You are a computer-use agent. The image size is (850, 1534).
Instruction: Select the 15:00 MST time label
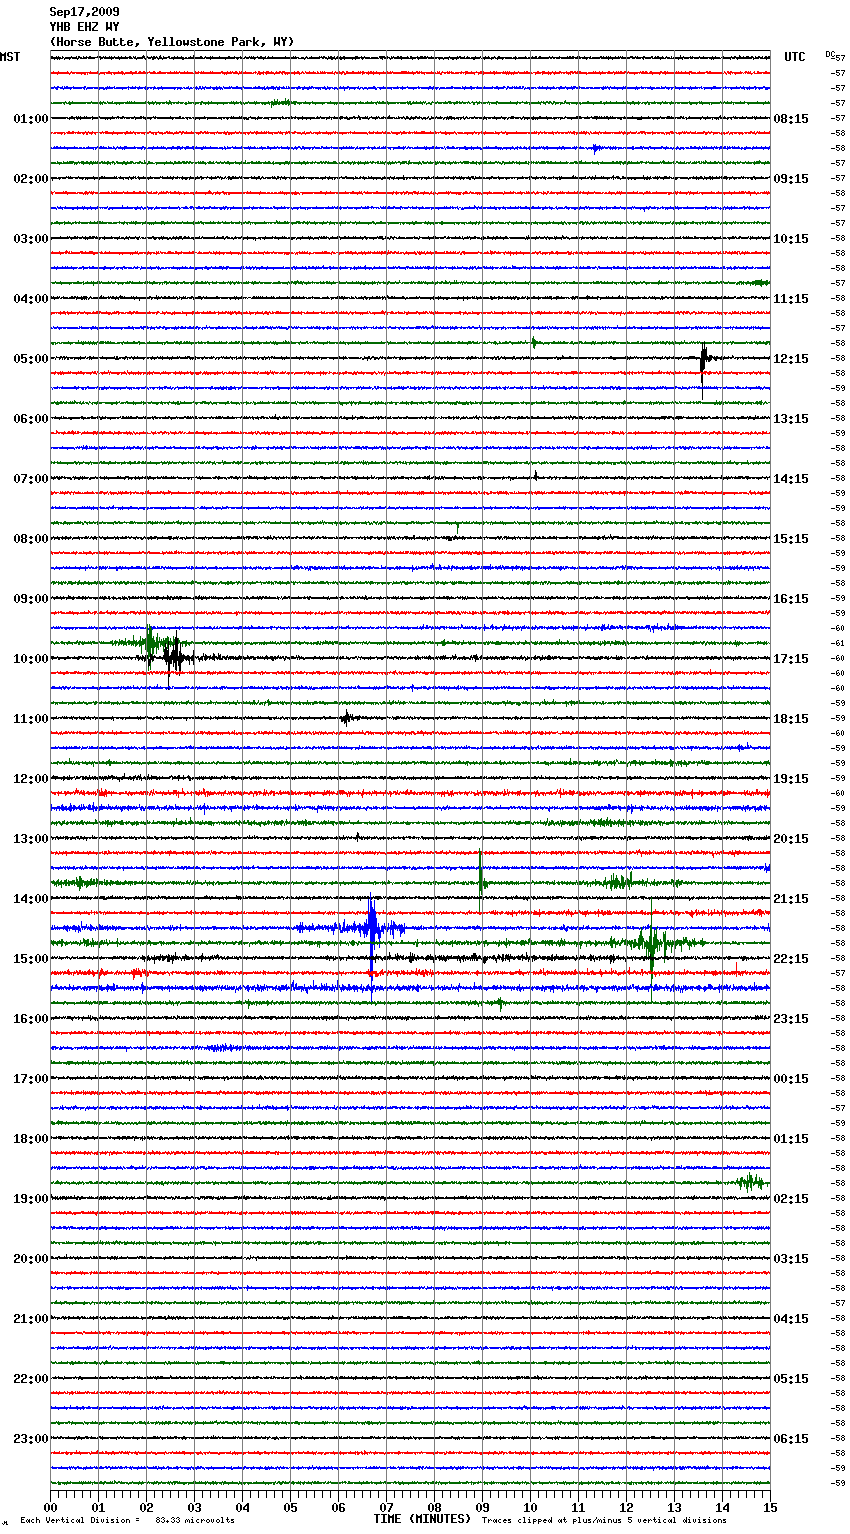coord(31,959)
